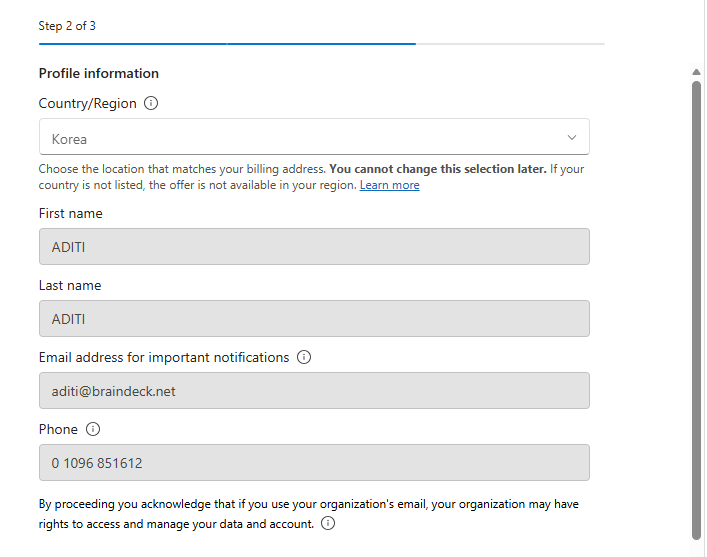Click the First name input field

(314, 246)
